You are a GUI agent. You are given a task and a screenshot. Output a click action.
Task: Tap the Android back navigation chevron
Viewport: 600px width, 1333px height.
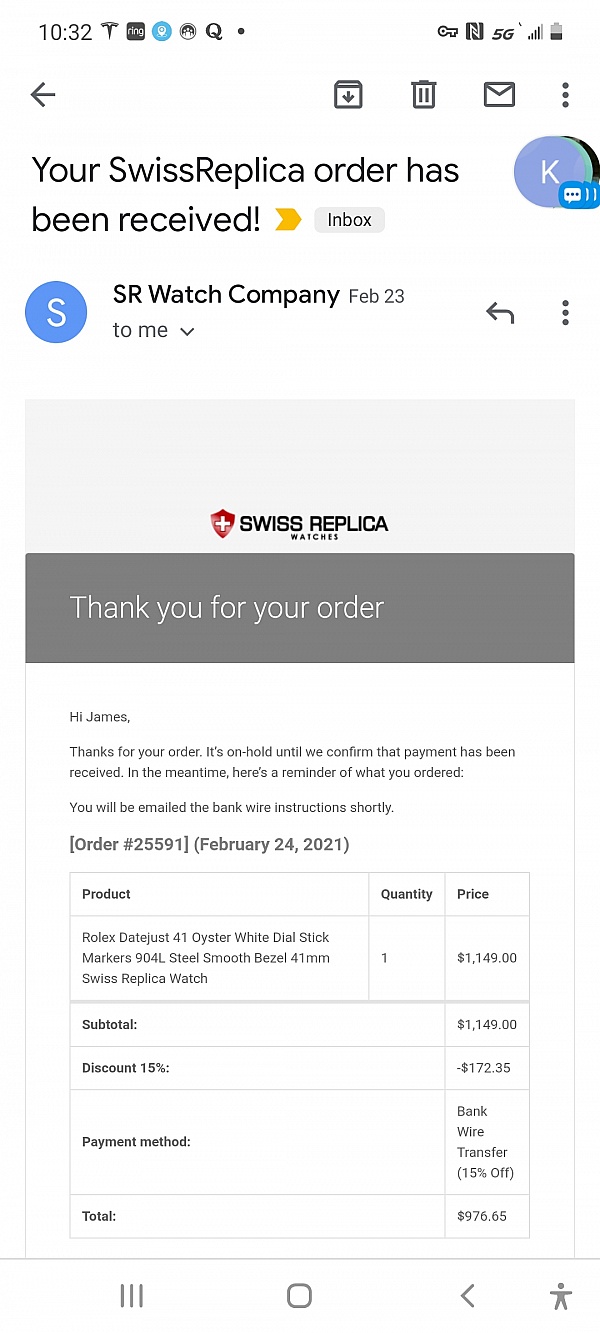pyautogui.click(x=467, y=1296)
